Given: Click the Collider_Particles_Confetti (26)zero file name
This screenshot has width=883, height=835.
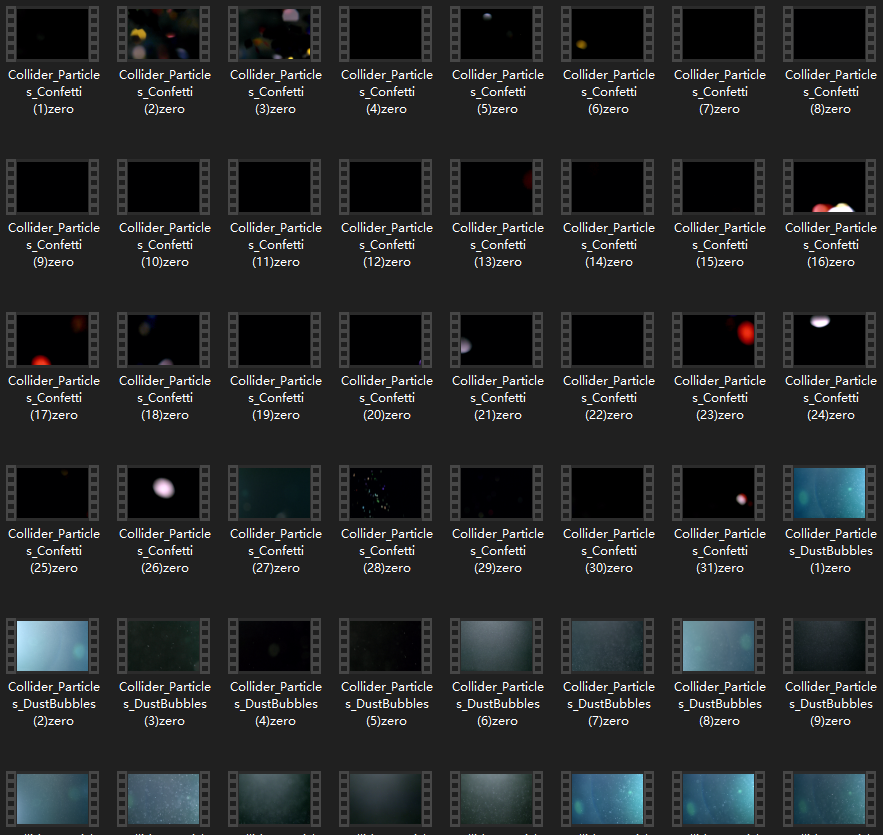Looking at the screenshot, I should (165, 551).
